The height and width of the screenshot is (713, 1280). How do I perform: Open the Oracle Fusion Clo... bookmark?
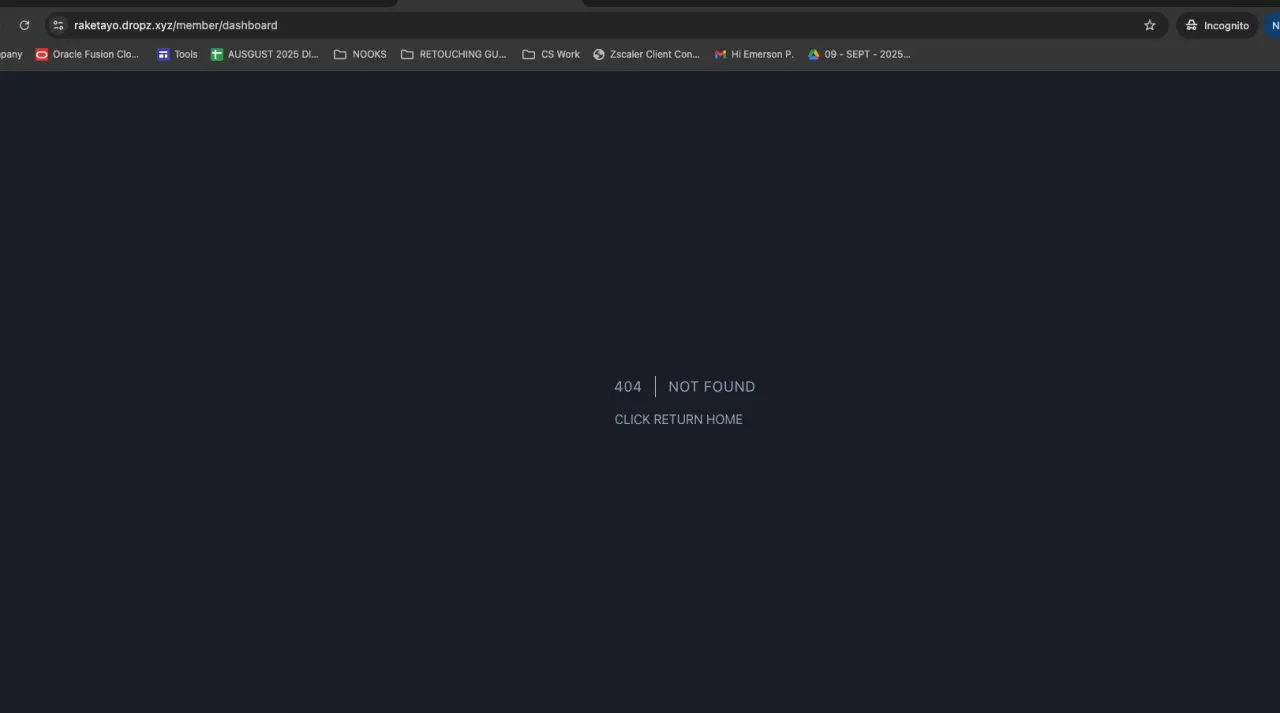pos(88,54)
